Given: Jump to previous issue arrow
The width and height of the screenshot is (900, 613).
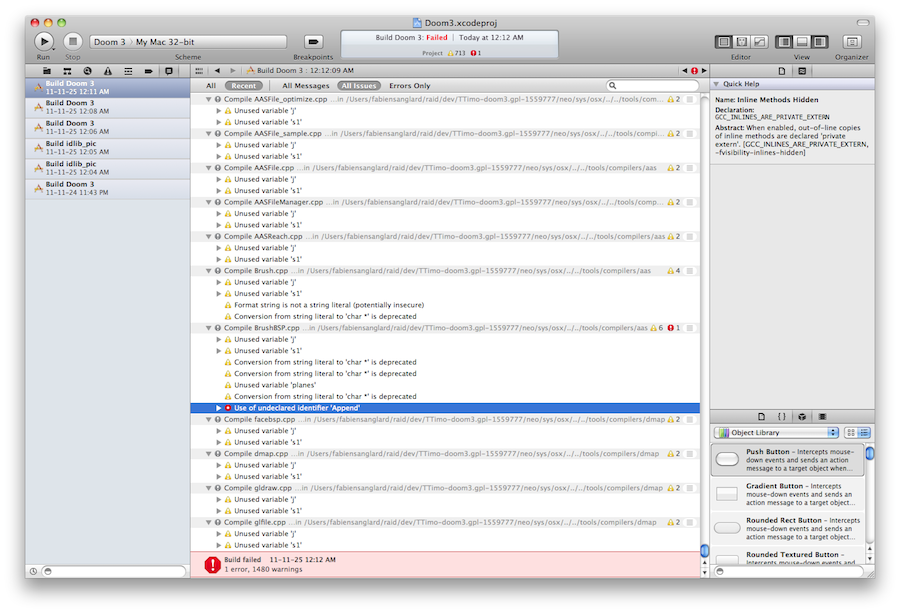Looking at the screenshot, I should 685,71.
